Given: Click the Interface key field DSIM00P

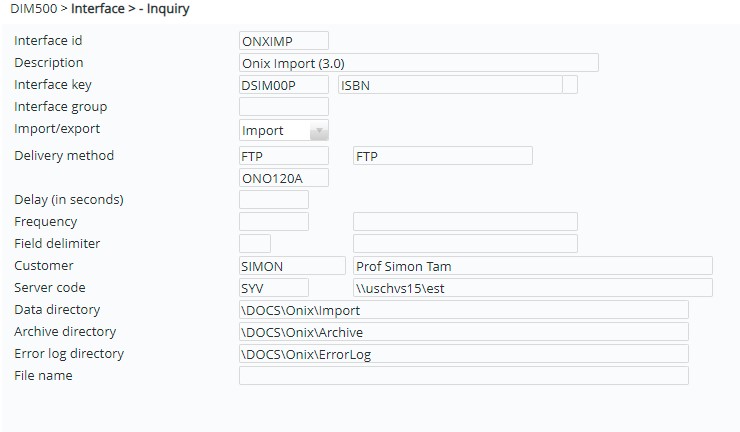Looking at the screenshot, I should (x=284, y=85).
